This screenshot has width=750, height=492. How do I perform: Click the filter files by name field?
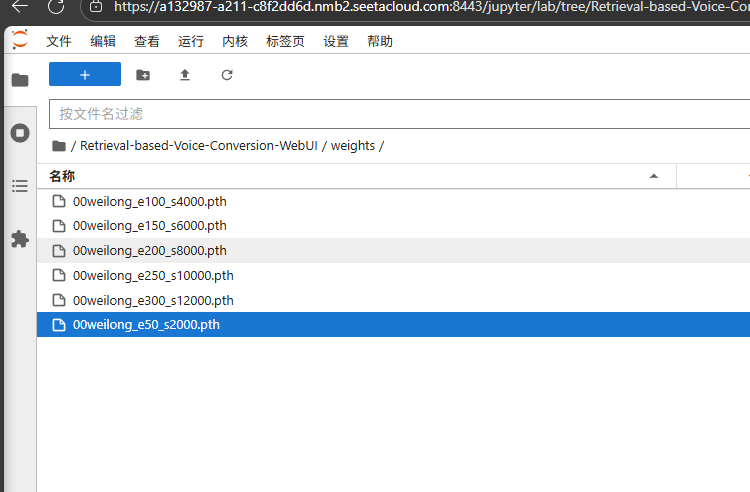400,114
